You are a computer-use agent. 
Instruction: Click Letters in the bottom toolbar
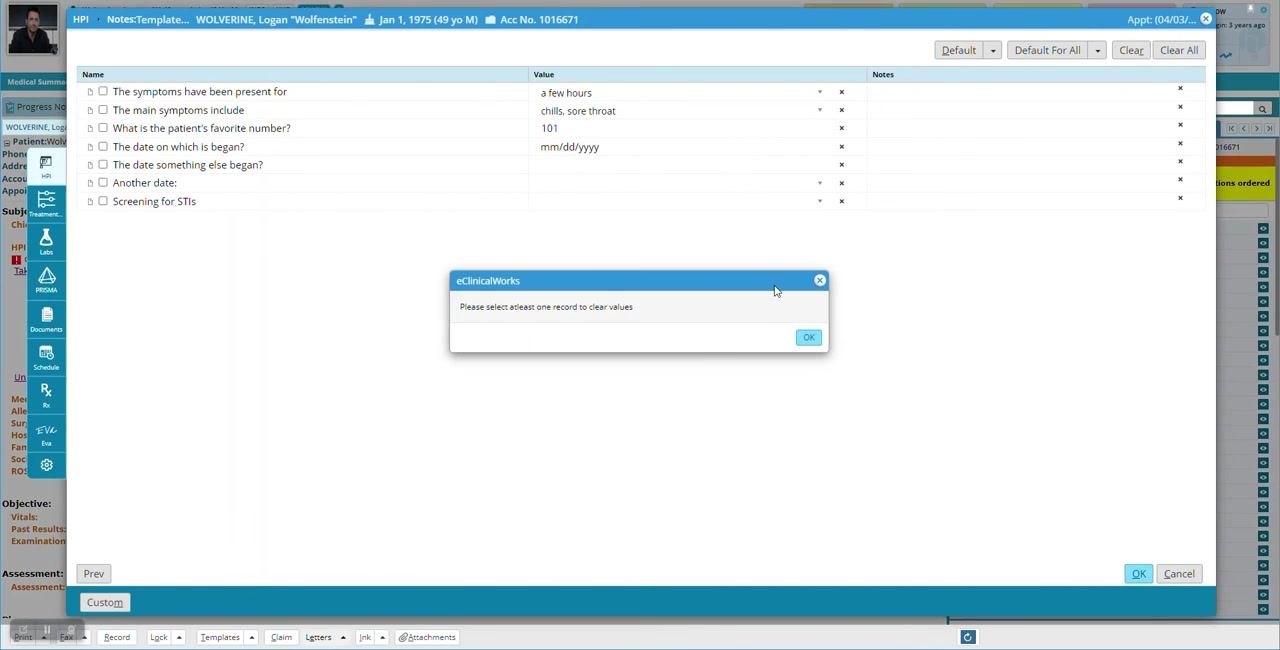[318, 637]
